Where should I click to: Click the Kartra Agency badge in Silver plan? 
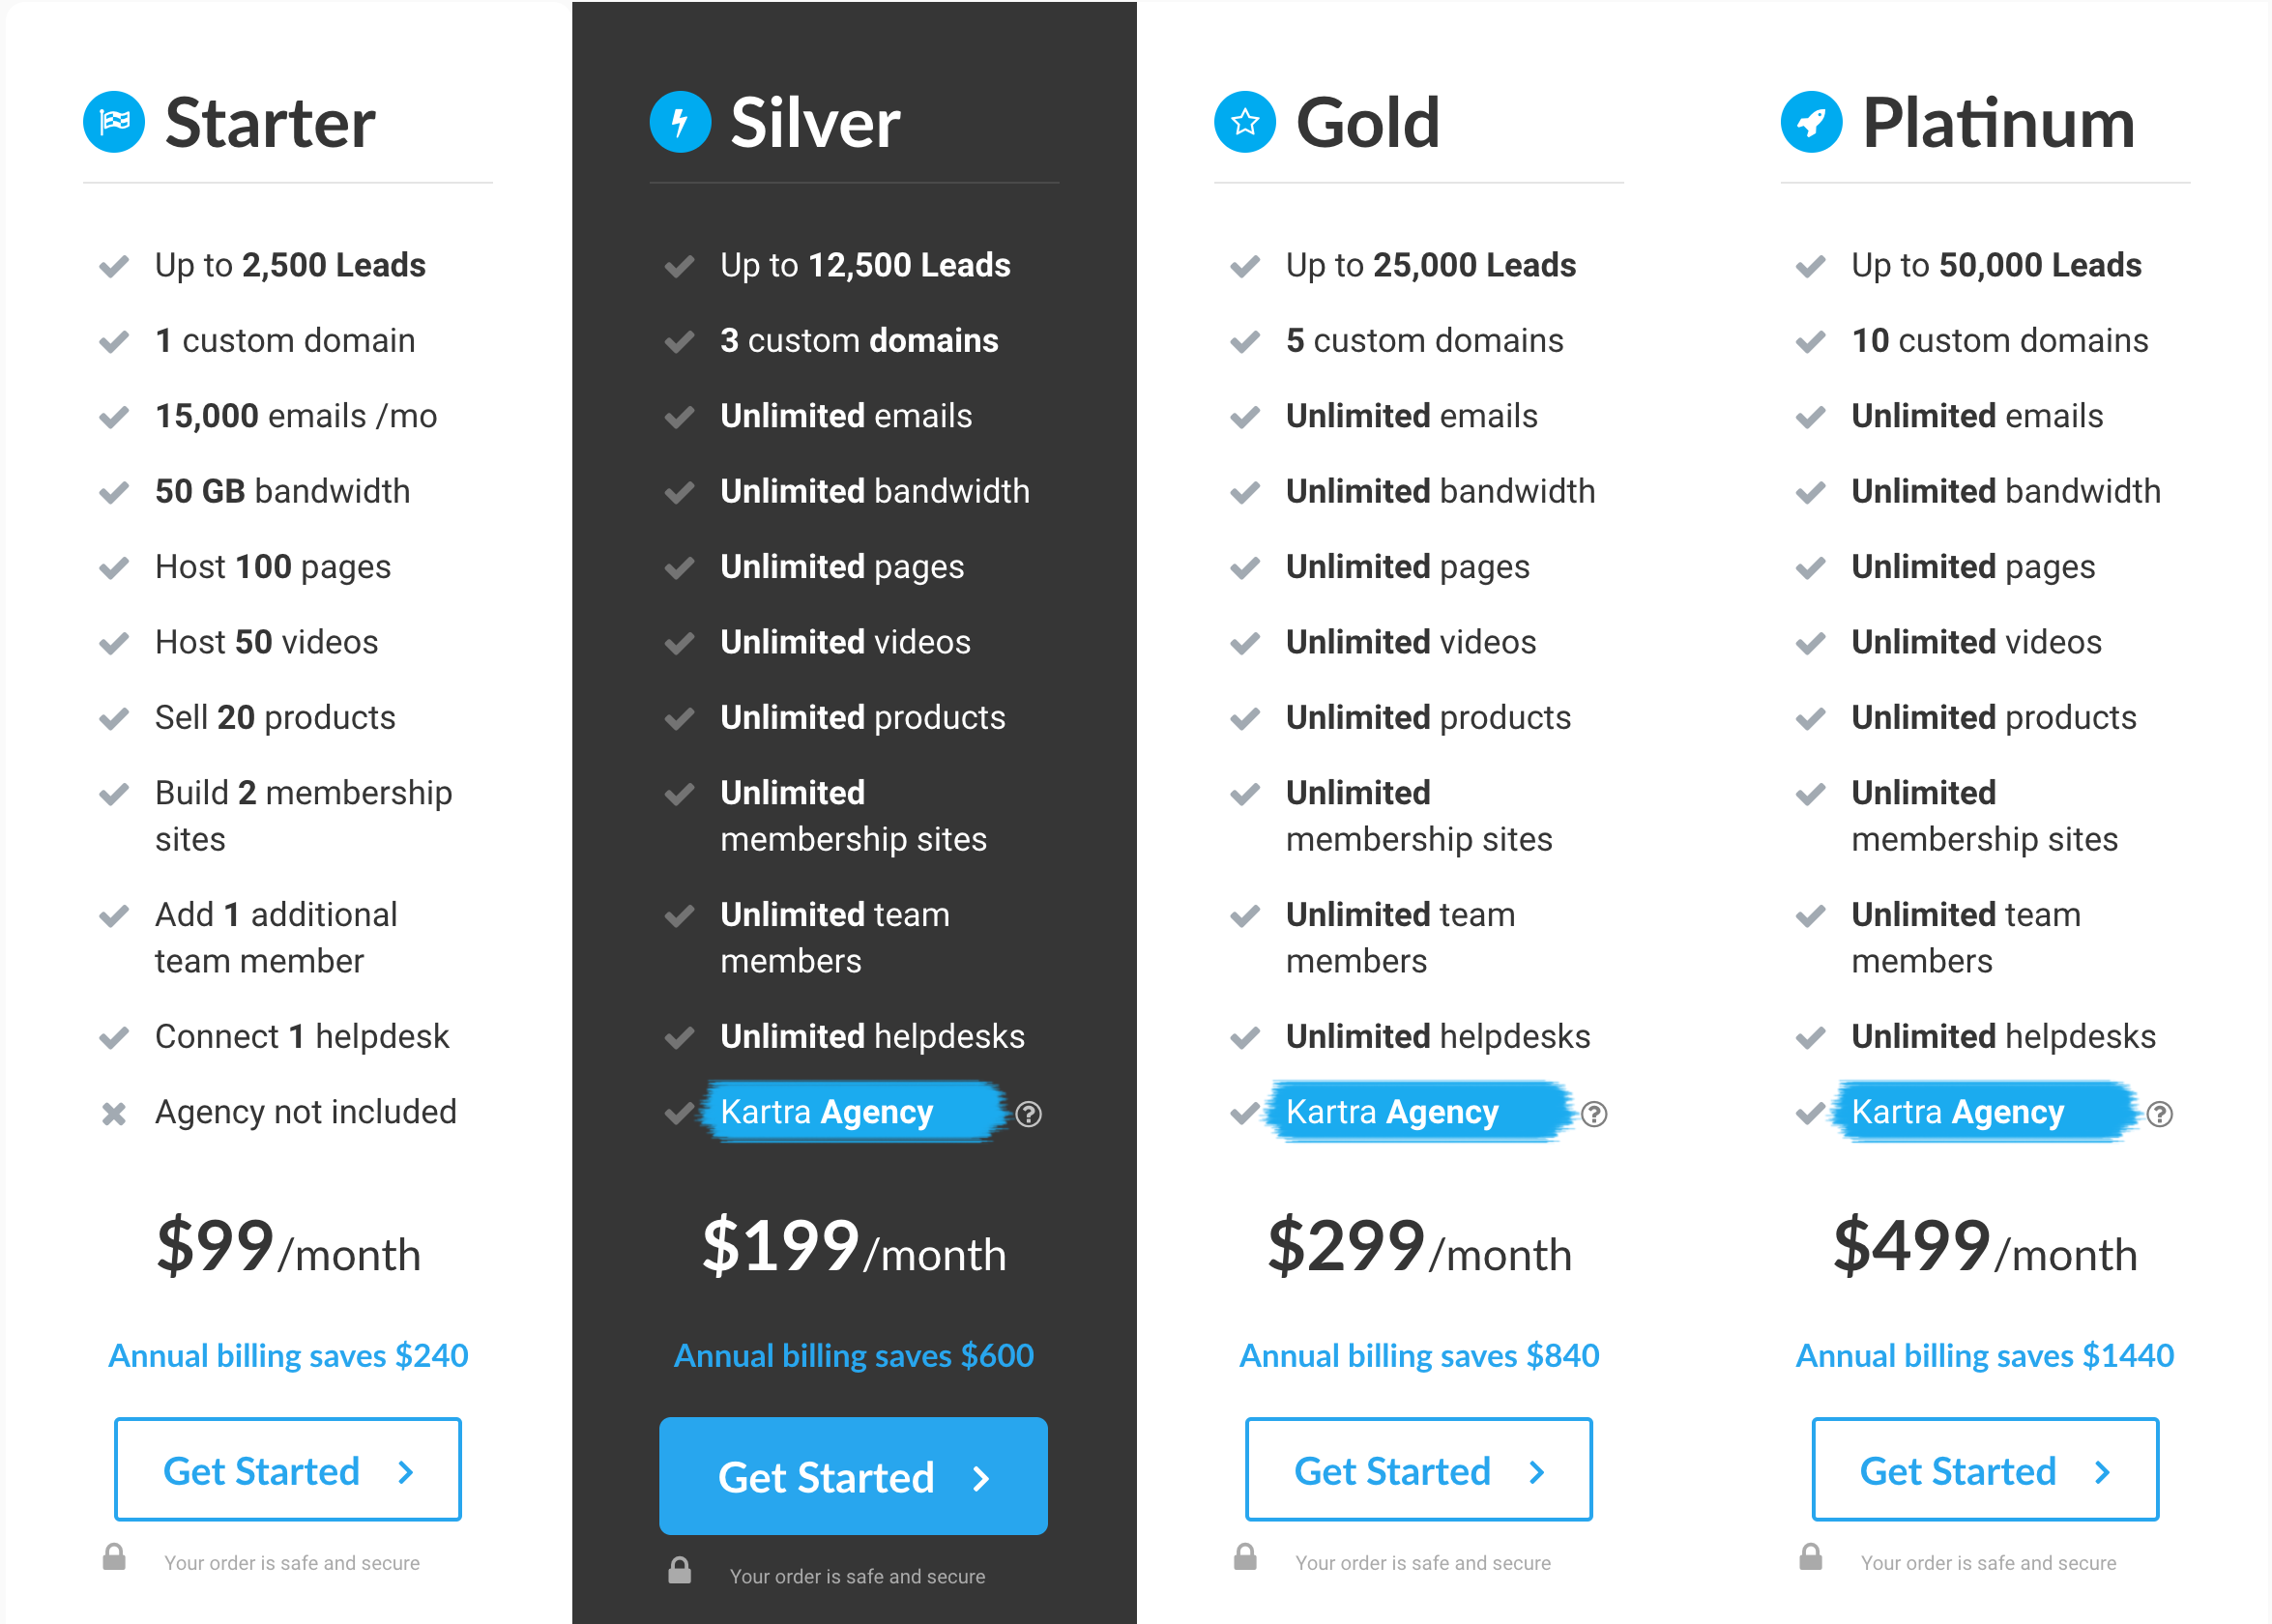coord(853,1112)
